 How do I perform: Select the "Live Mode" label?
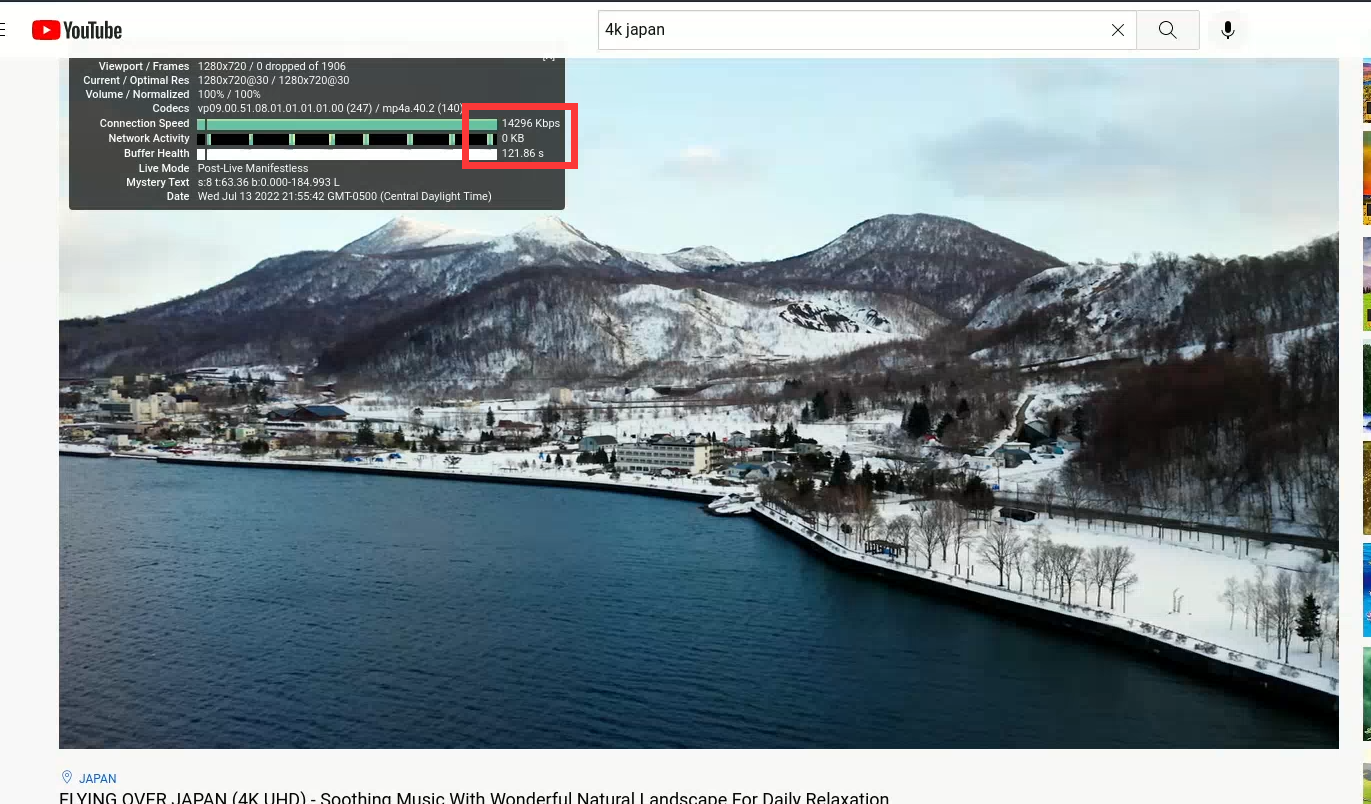point(164,168)
